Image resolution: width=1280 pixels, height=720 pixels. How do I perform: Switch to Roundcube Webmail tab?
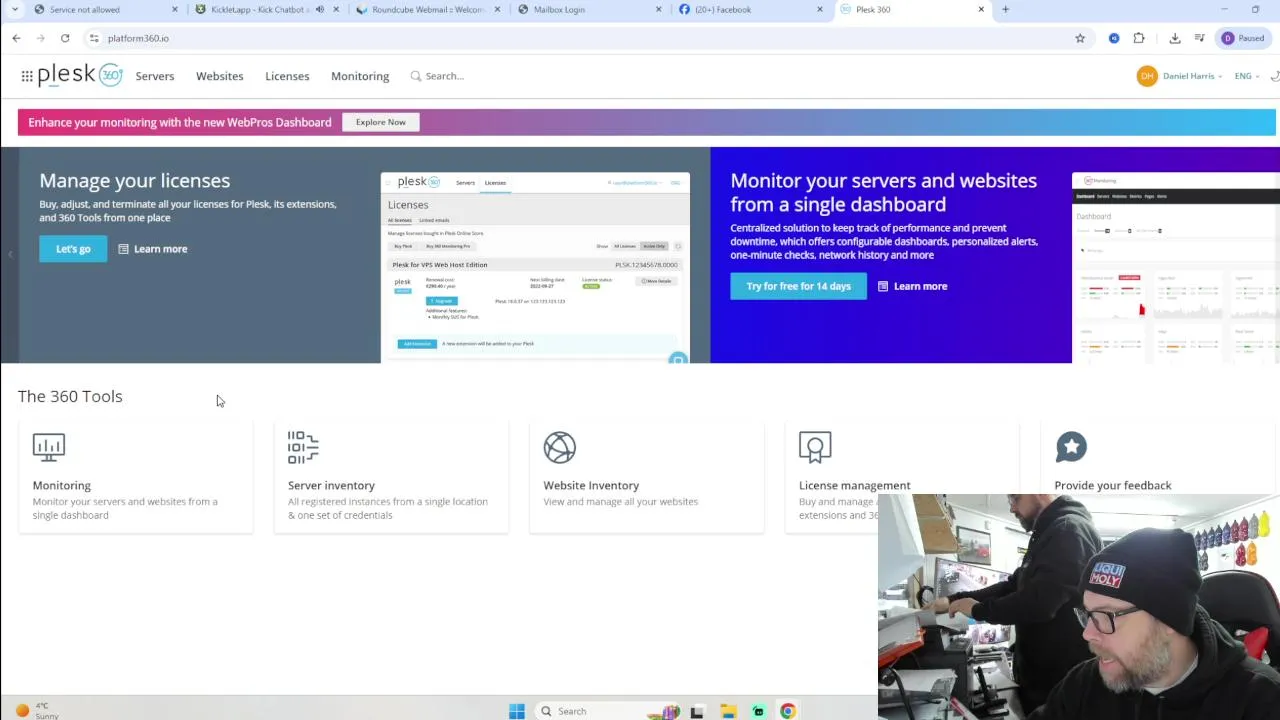coord(428,10)
